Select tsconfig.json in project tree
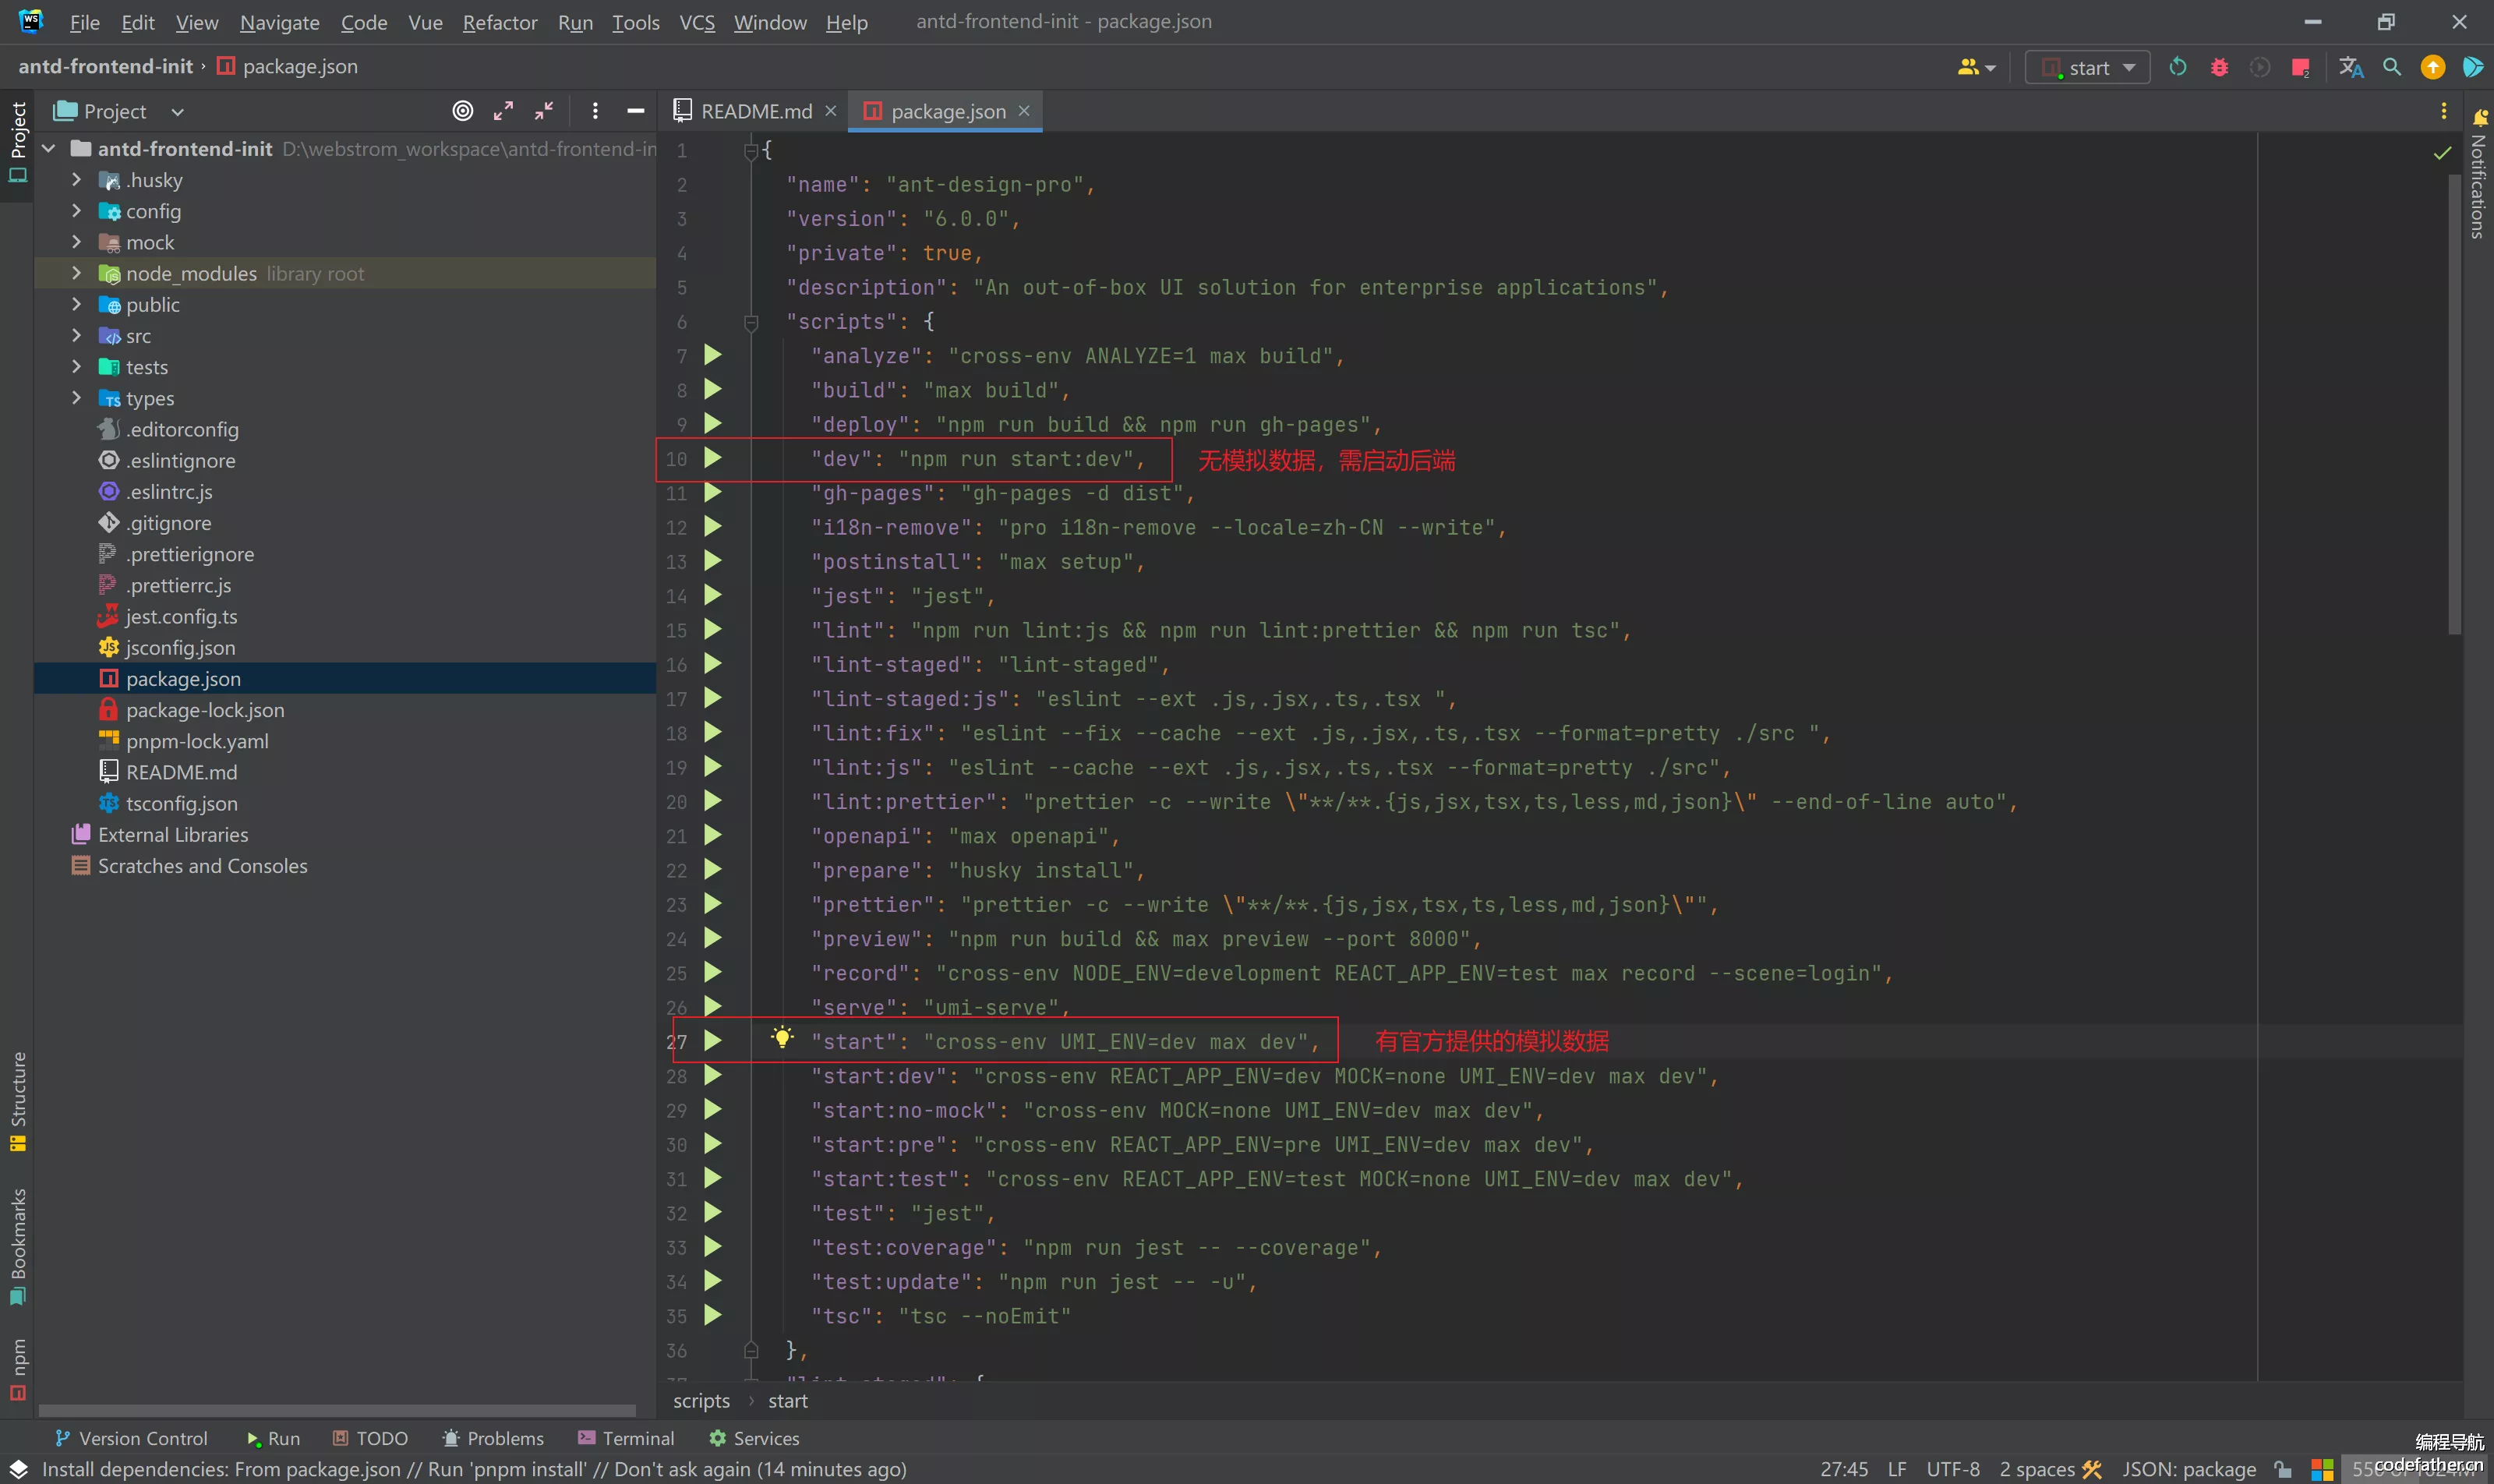The image size is (2494, 1484). (181, 803)
